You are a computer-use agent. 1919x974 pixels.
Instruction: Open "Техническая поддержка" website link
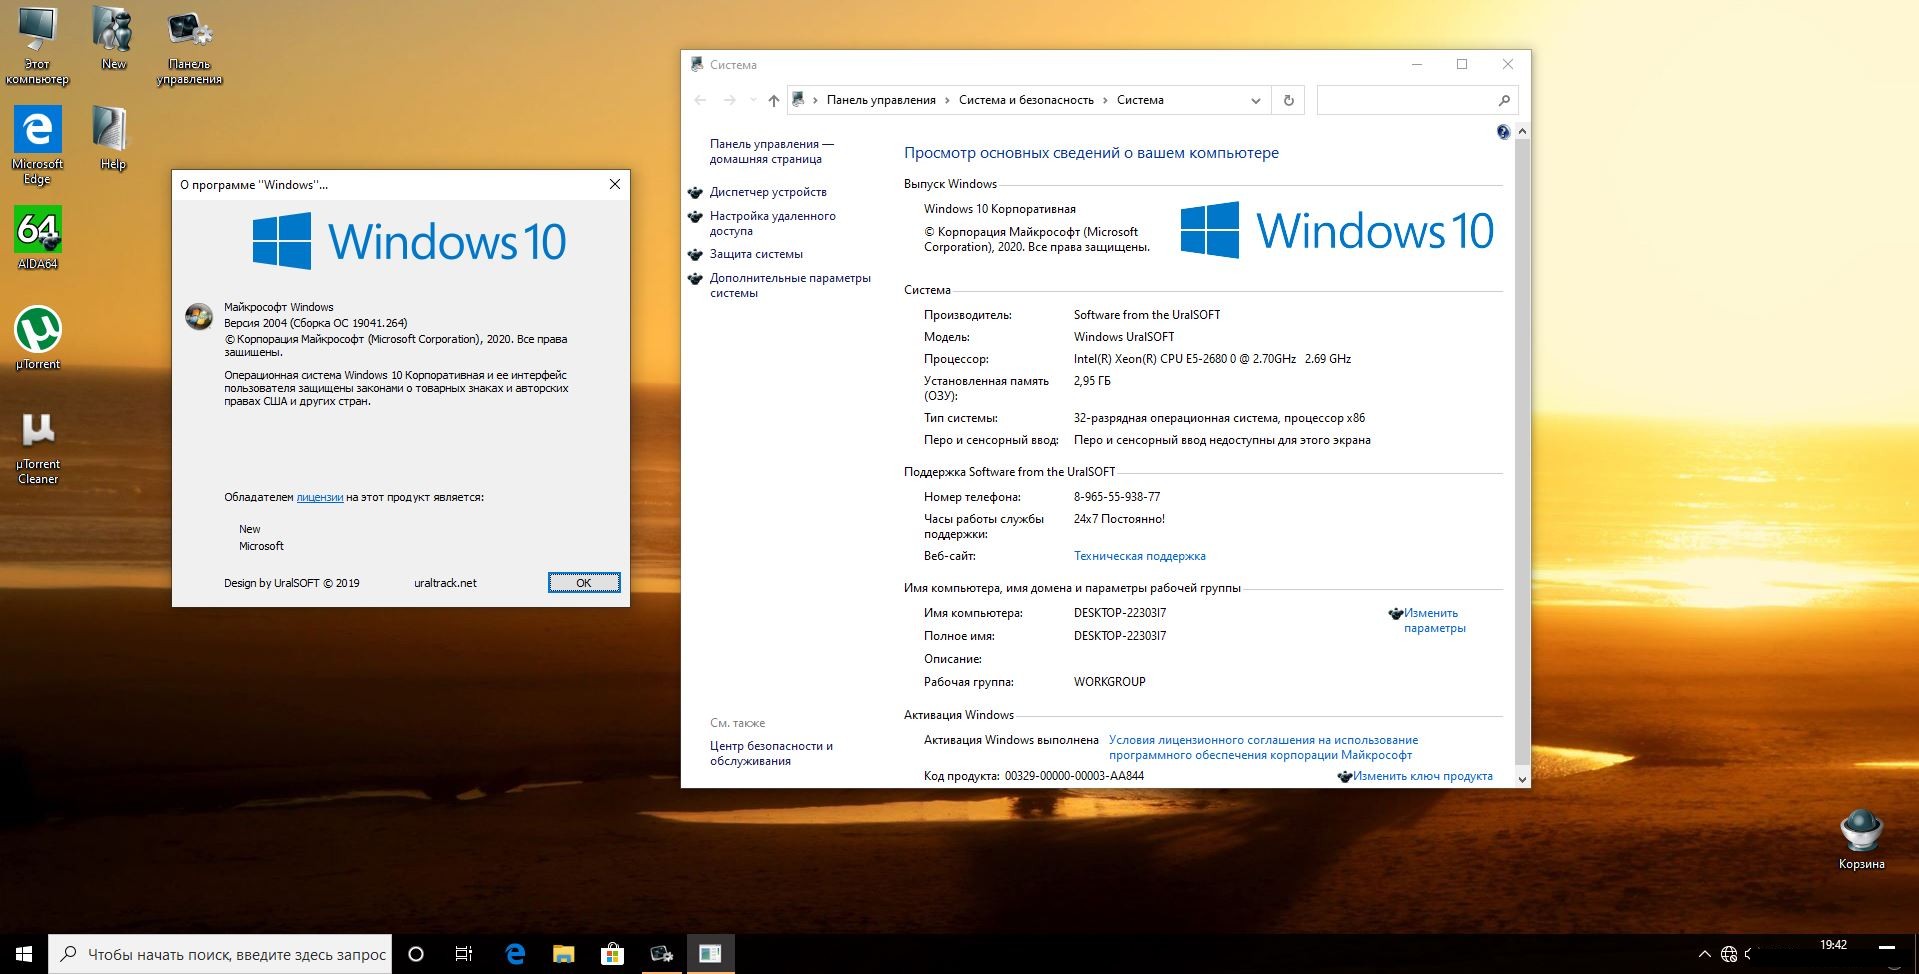[1139, 556]
